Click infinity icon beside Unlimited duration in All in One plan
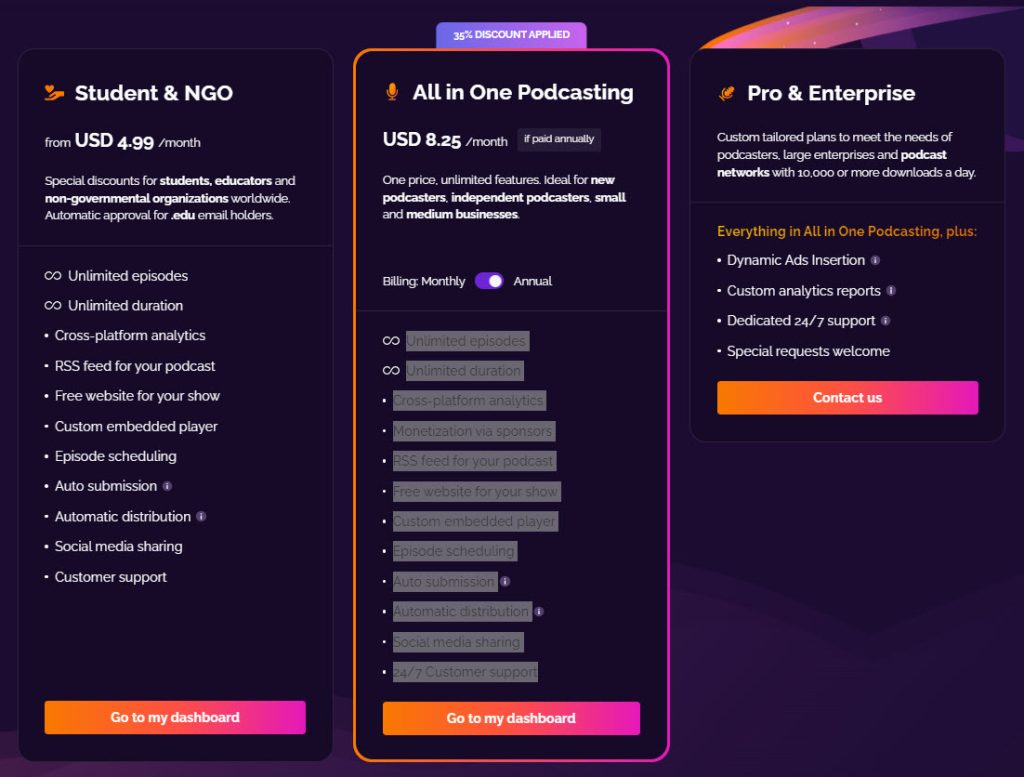The height and width of the screenshot is (777, 1024). tap(391, 371)
